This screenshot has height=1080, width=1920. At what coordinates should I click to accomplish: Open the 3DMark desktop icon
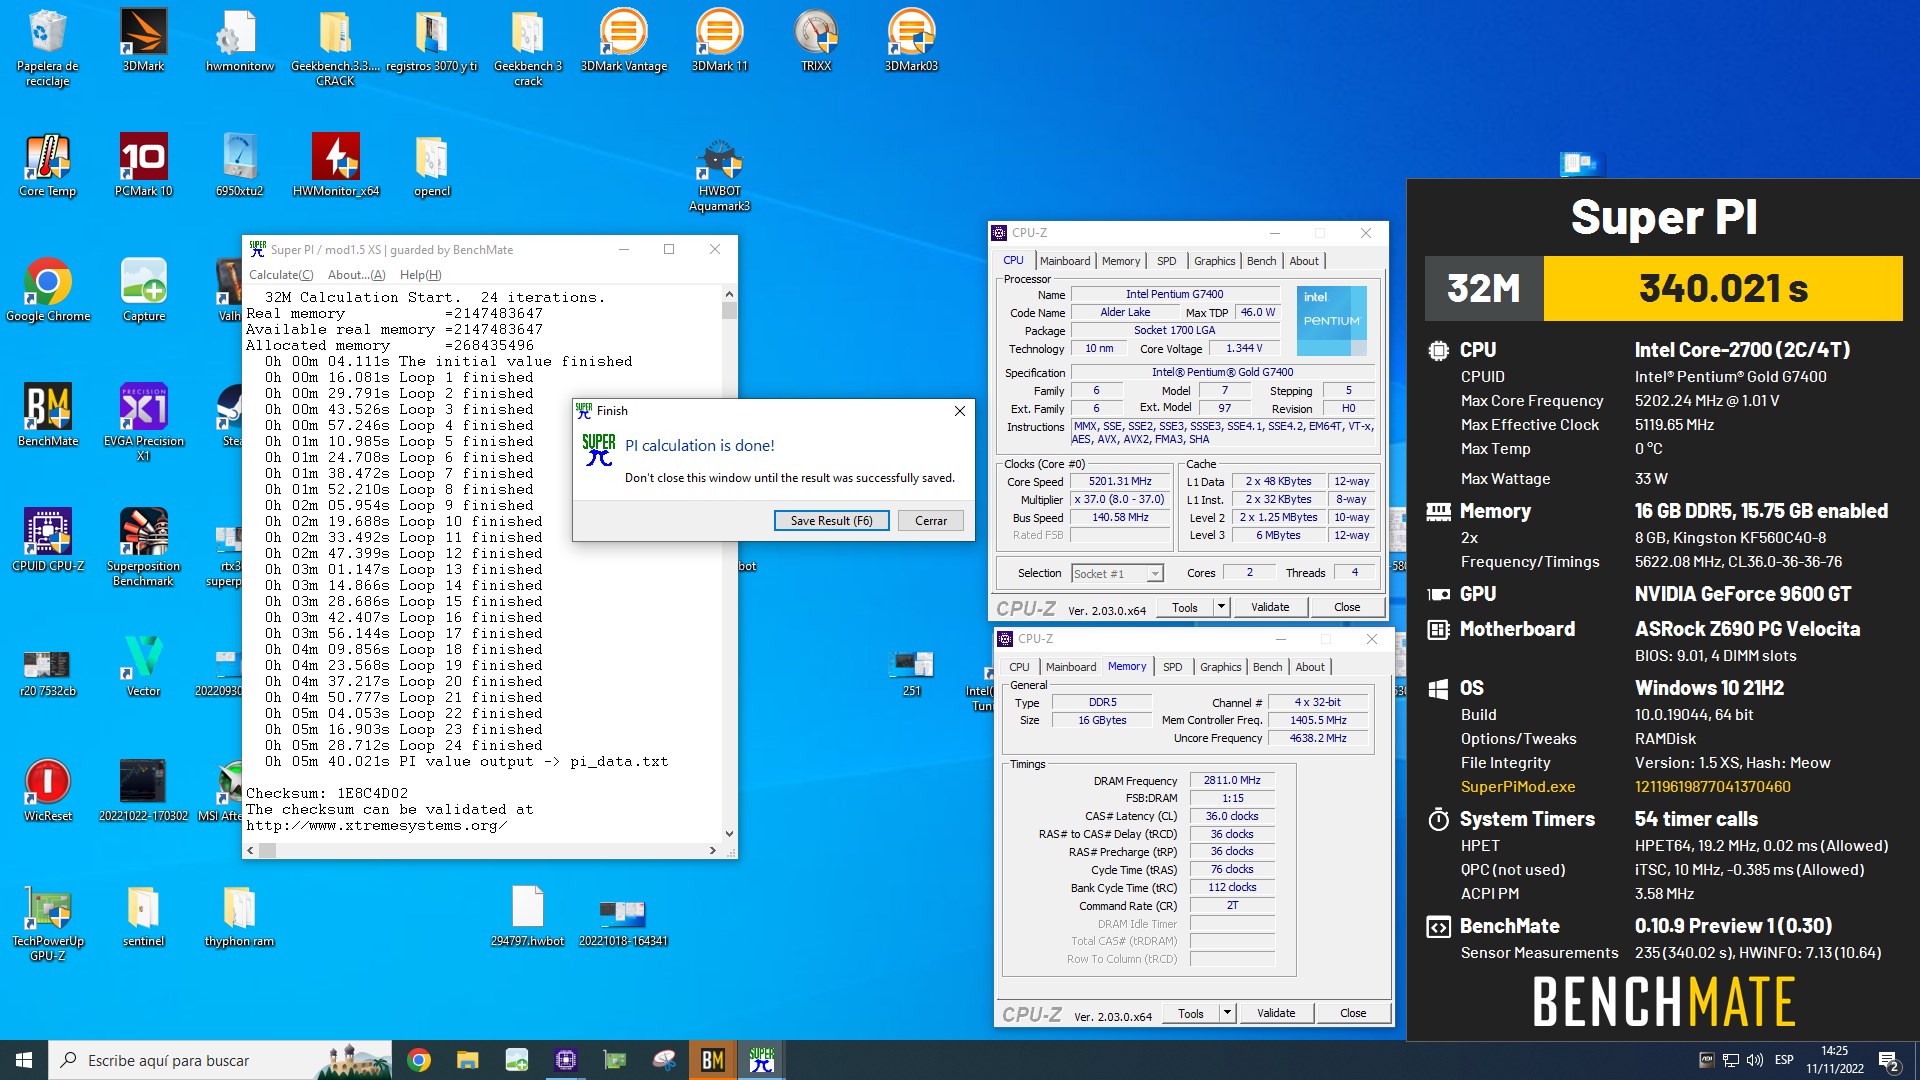(x=143, y=40)
